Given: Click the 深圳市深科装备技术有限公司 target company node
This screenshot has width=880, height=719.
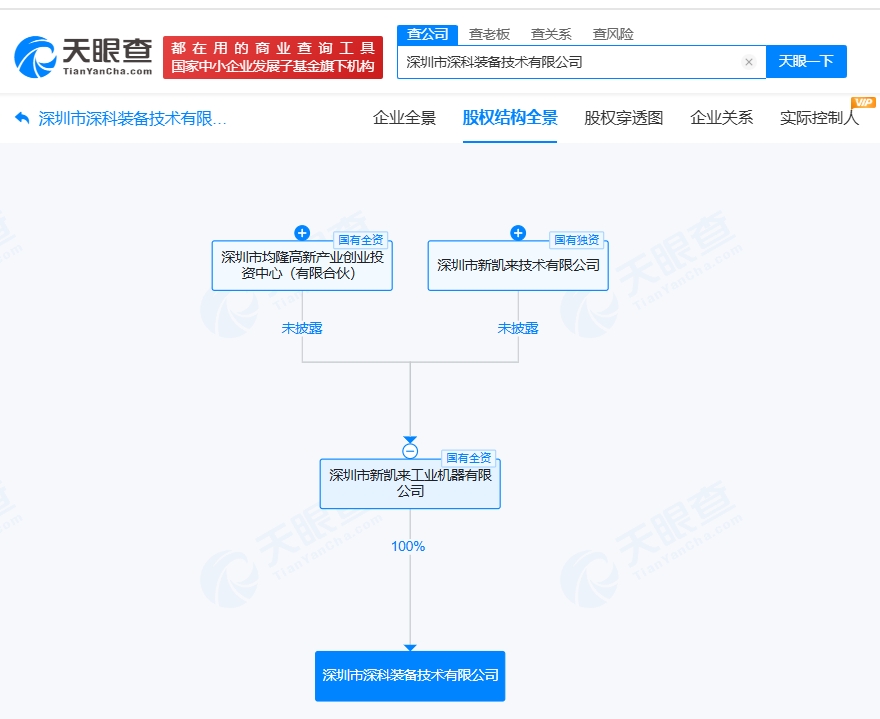Looking at the screenshot, I should pos(410,675).
